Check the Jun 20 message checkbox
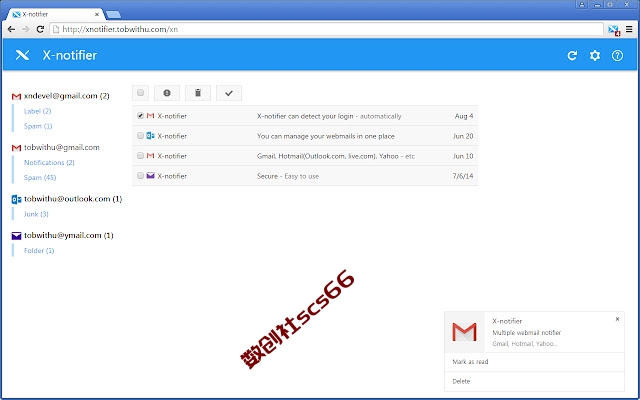This screenshot has width=640, height=400. coord(140,136)
